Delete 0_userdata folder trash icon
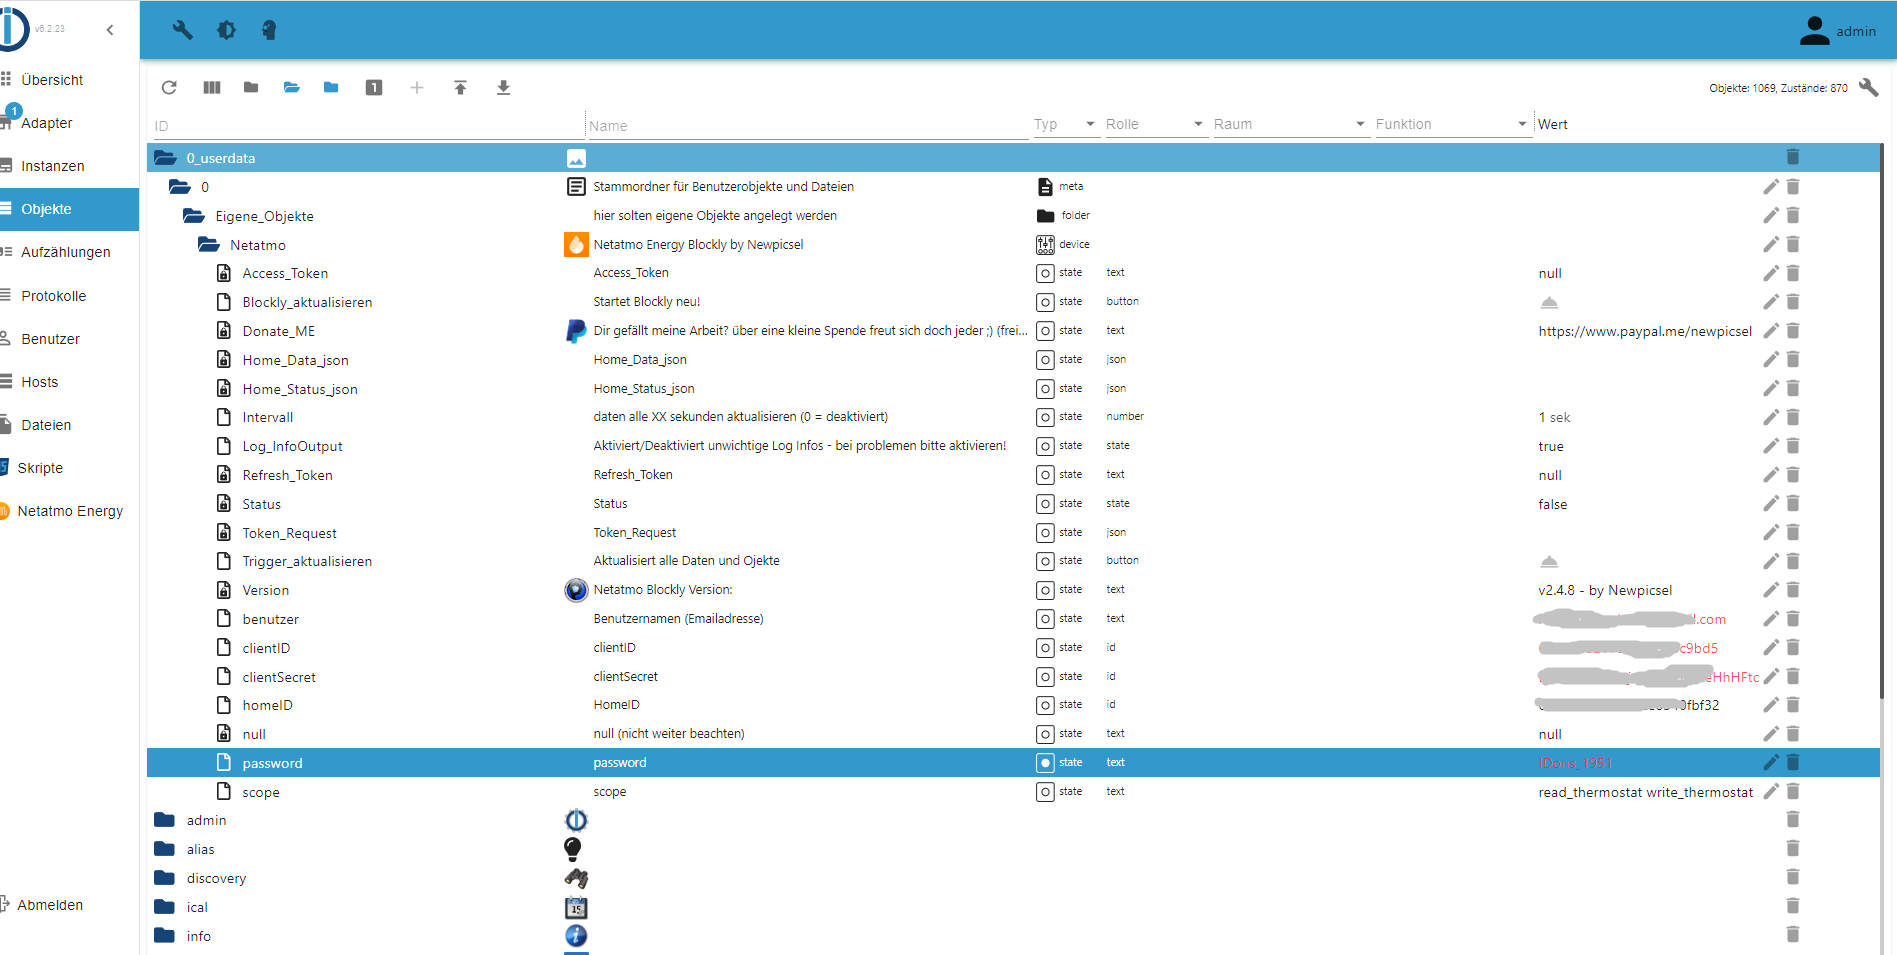 click(1793, 157)
